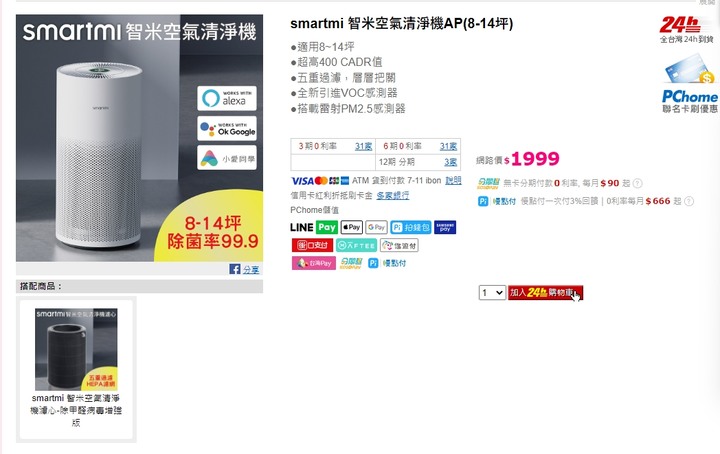The height and width of the screenshot is (454, 720).
Task: Open 3家 link for 12期分期
Action: pos(450,162)
